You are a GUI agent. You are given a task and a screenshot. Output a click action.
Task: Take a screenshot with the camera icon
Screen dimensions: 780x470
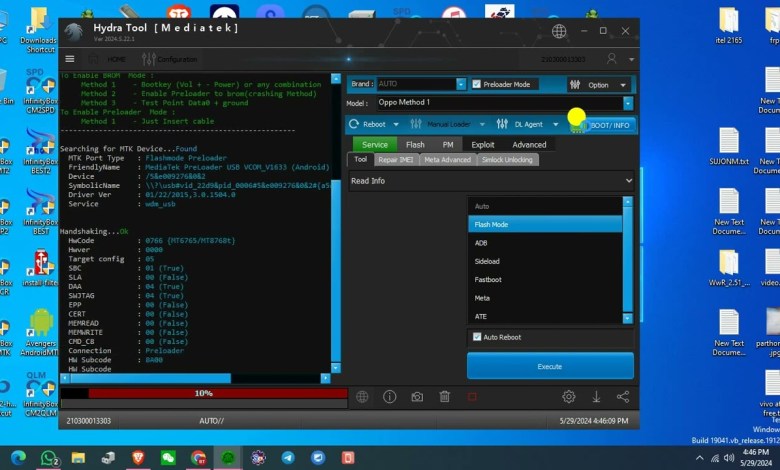click(416, 397)
